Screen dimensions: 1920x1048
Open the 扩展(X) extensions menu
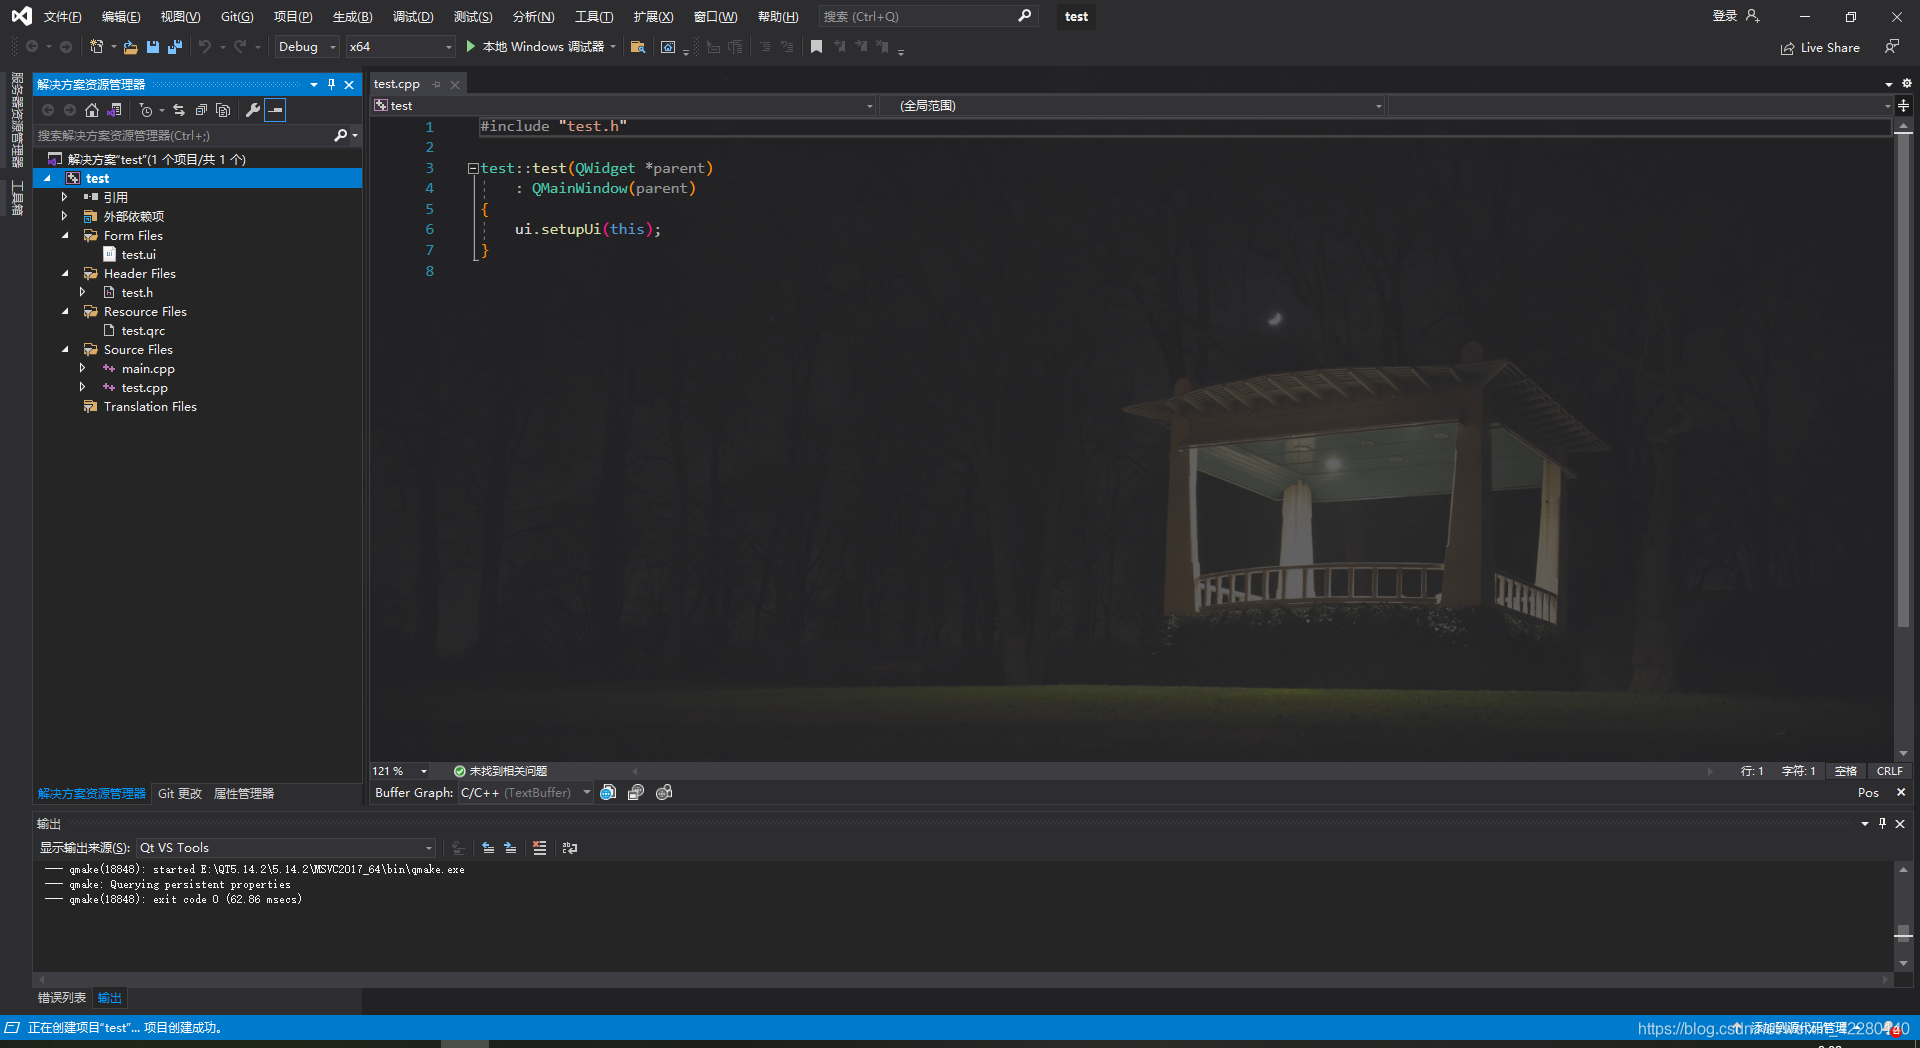tap(653, 16)
